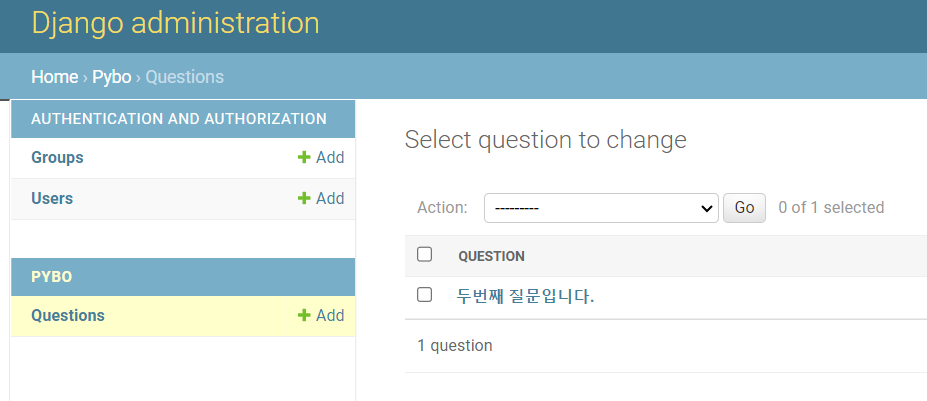
Task: Check the box for 두번째 질문입니다.
Action: point(424,295)
